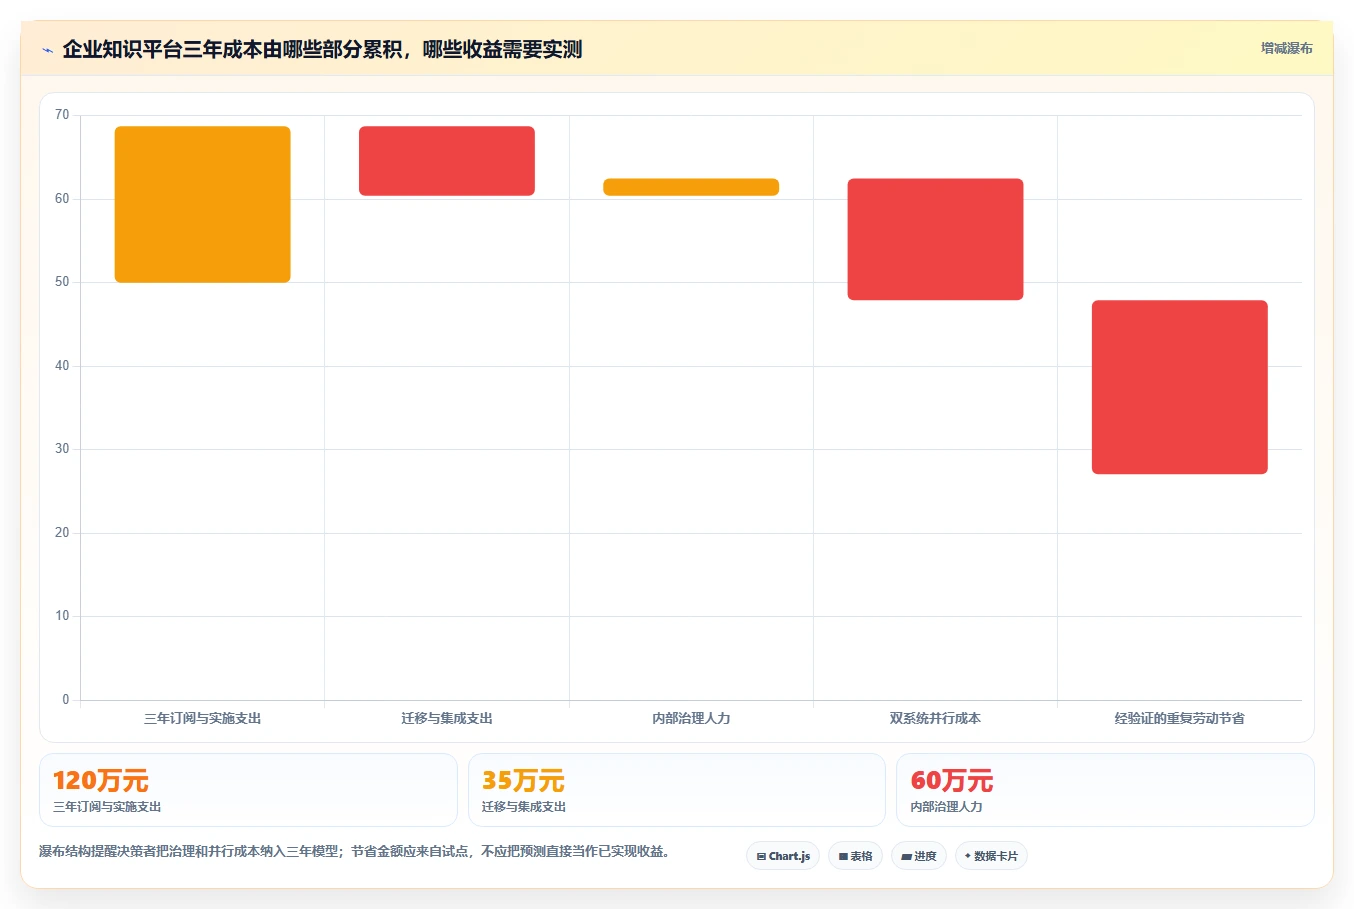Click the y-axis tick 50
The width and height of the screenshot is (1354, 909).
pyautogui.click(x=62, y=282)
